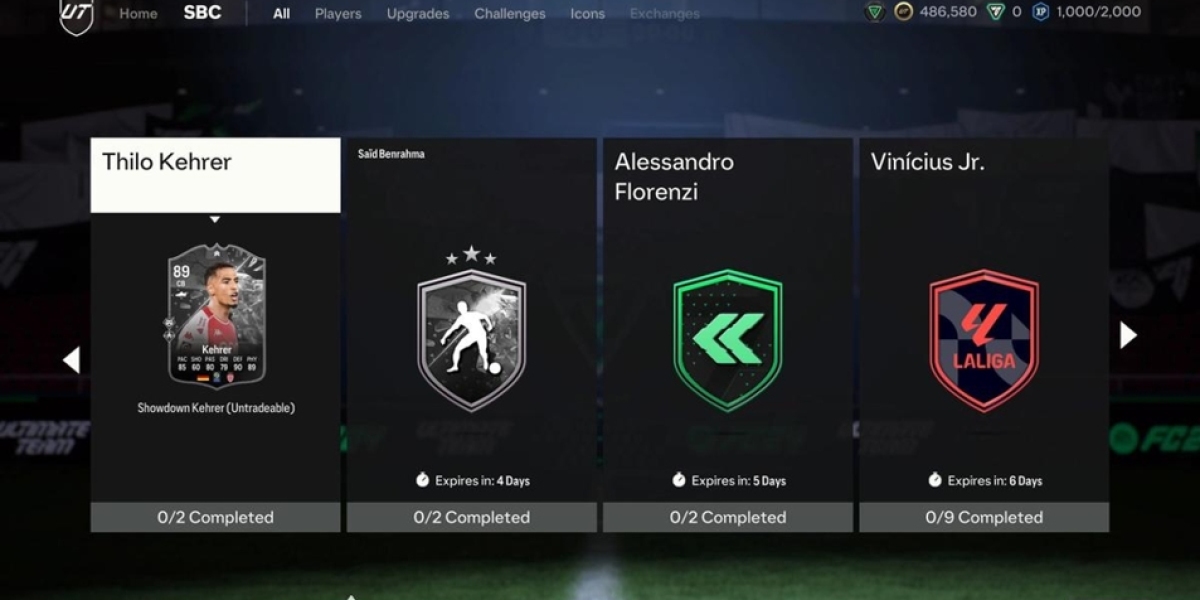1200x600 pixels.
Task: Expand the Thilo Kehrer header arrow
Action: pyautogui.click(x=214, y=219)
